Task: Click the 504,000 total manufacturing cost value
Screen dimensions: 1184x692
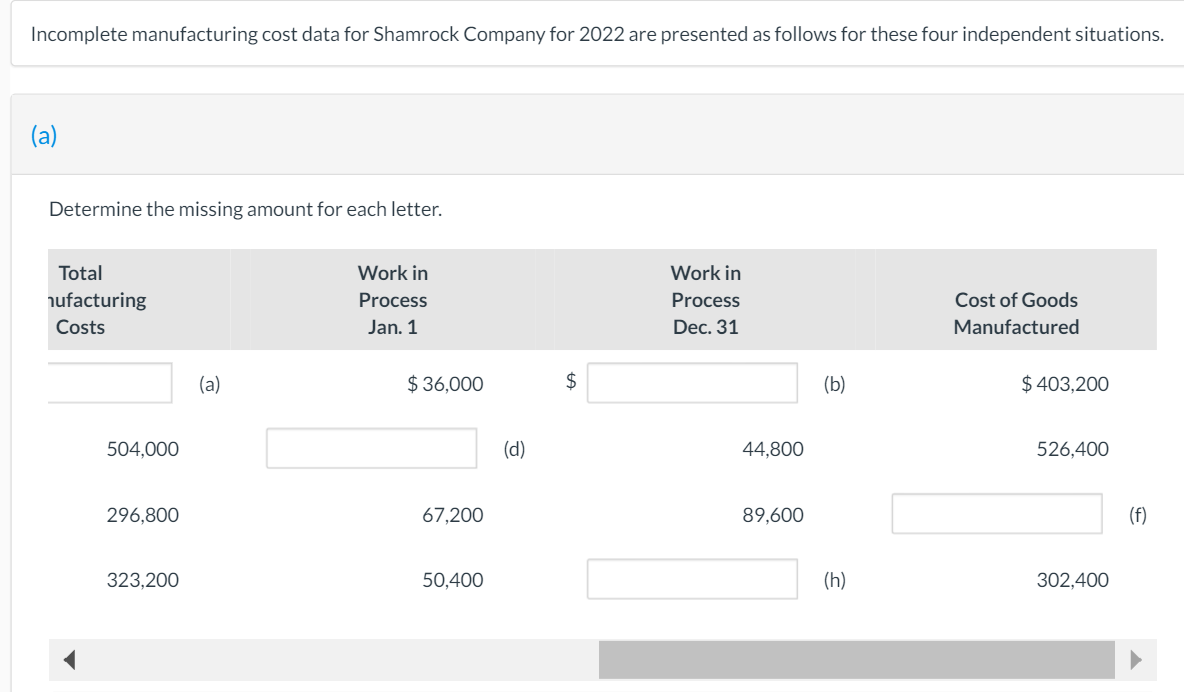Action: tap(143, 449)
